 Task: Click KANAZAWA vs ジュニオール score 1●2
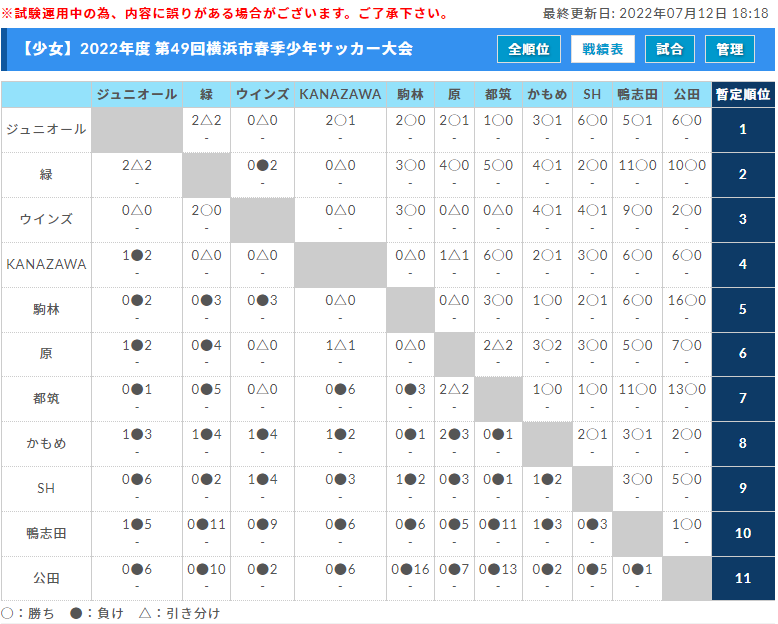(x=137, y=255)
